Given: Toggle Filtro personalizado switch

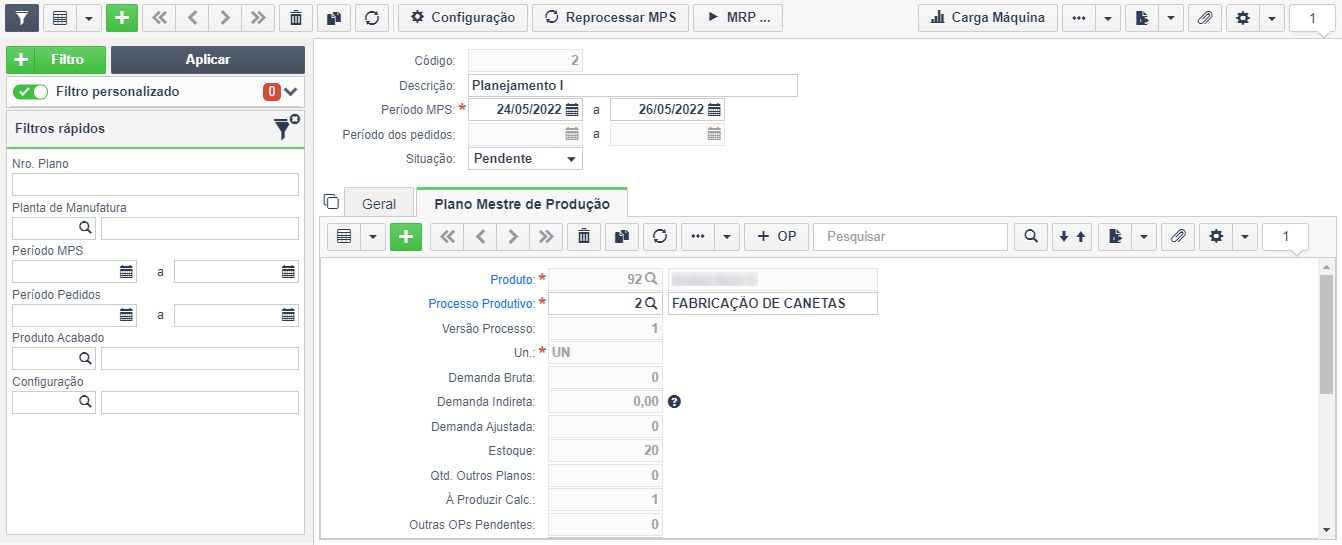Looking at the screenshot, I should click(x=31, y=91).
